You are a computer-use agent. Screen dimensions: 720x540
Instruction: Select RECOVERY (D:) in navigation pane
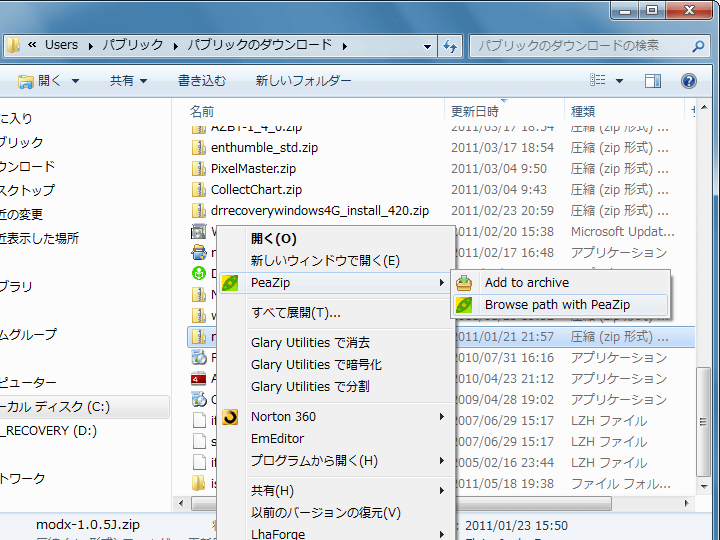pos(49,431)
